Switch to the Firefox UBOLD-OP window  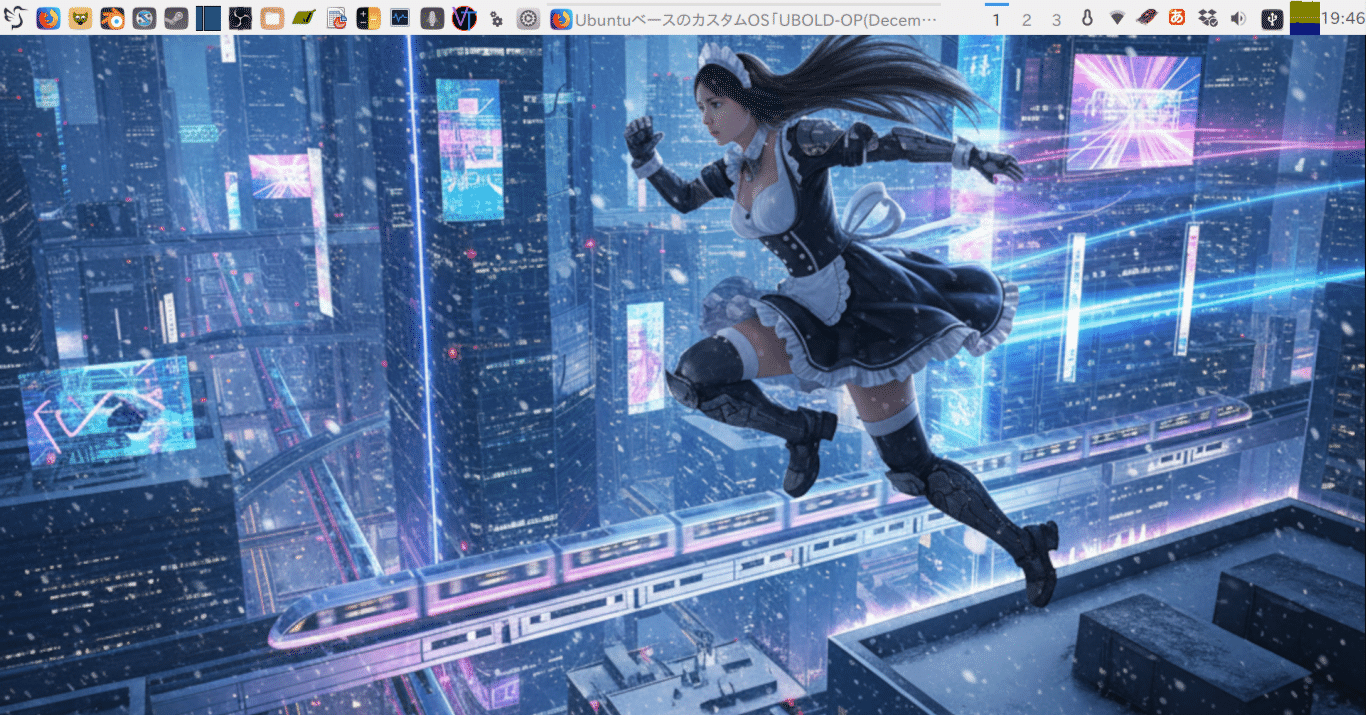click(746, 18)
